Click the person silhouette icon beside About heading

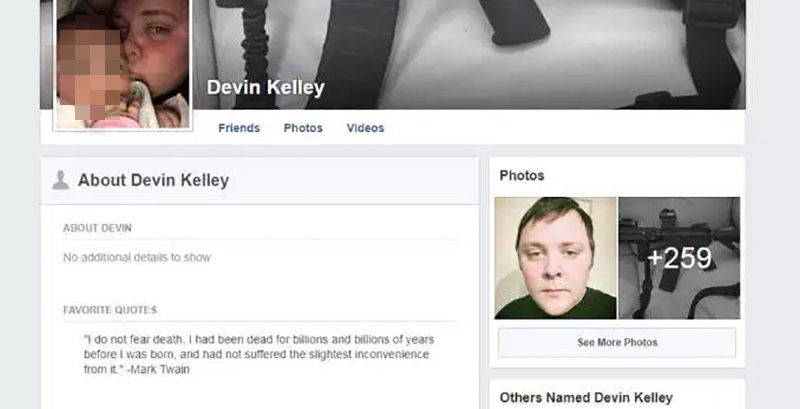click(60, 180)
